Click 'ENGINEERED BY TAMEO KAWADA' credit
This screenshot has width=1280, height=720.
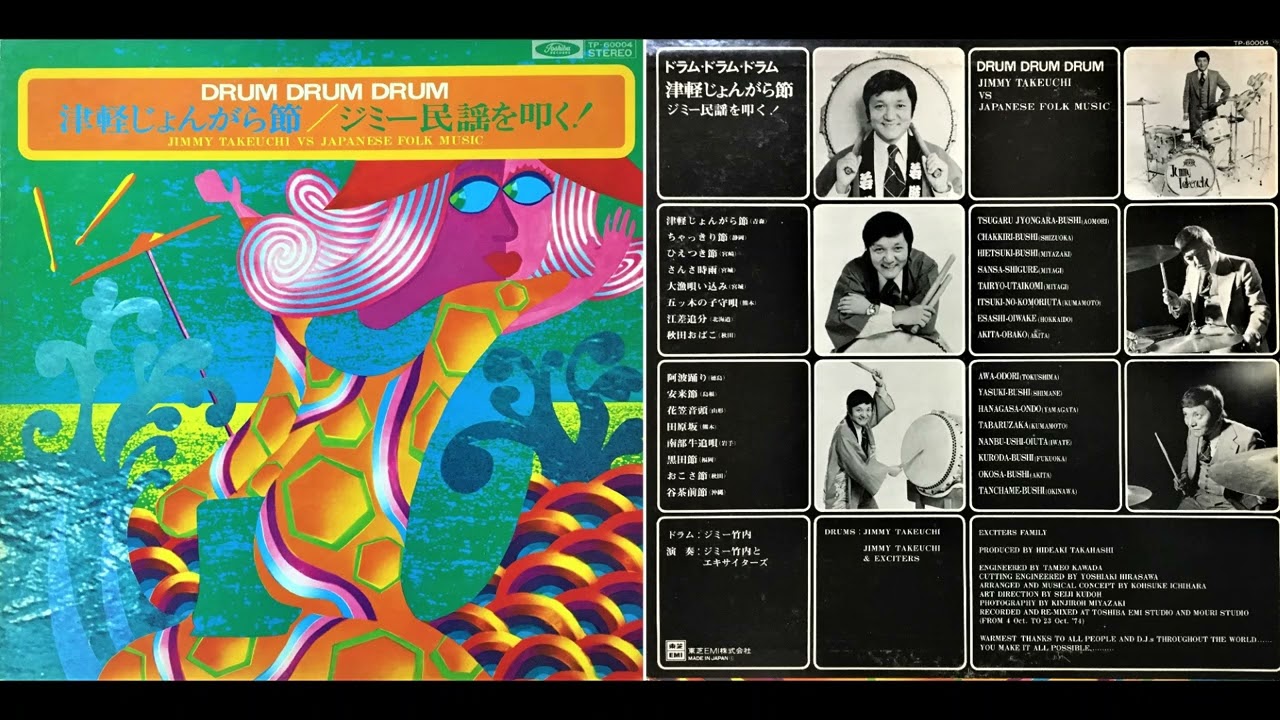coord(1040,568)
